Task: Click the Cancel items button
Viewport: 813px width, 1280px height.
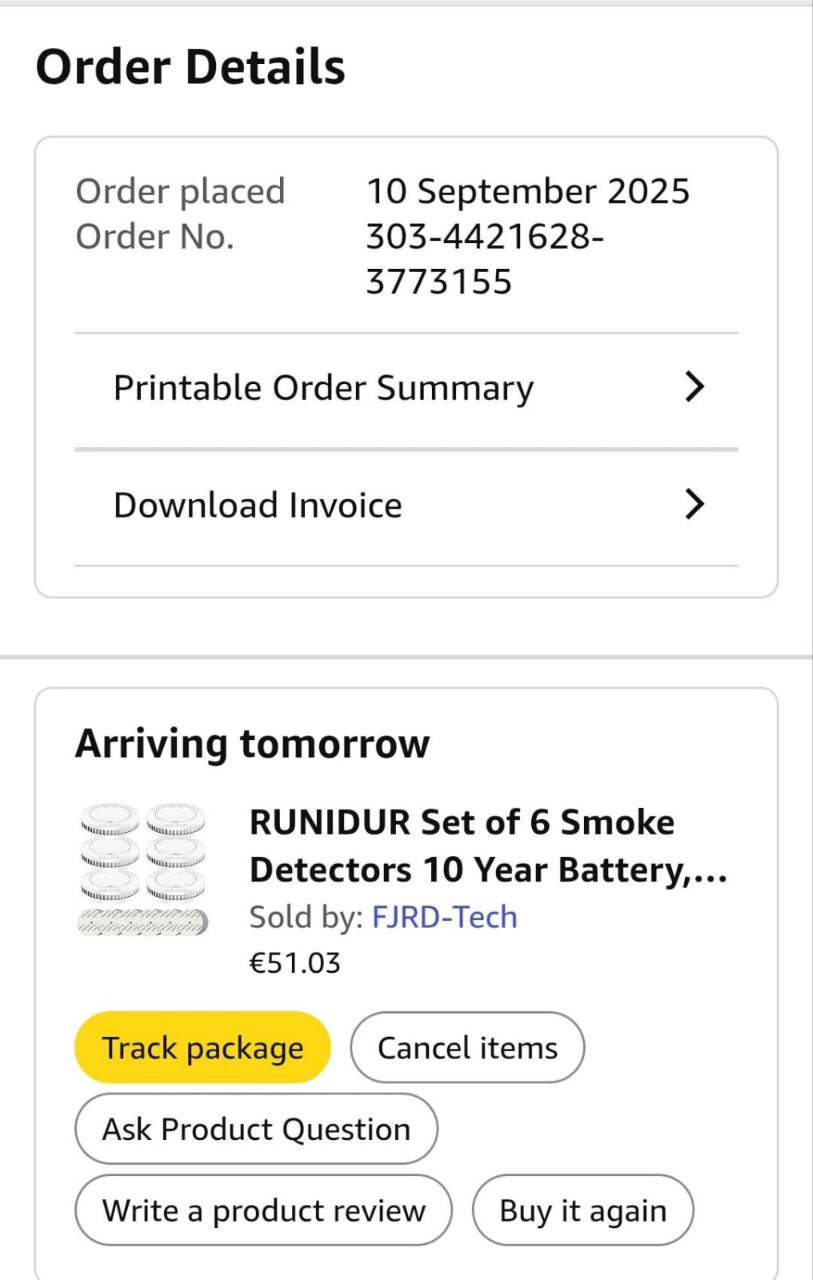Action: coord(467,1047)
